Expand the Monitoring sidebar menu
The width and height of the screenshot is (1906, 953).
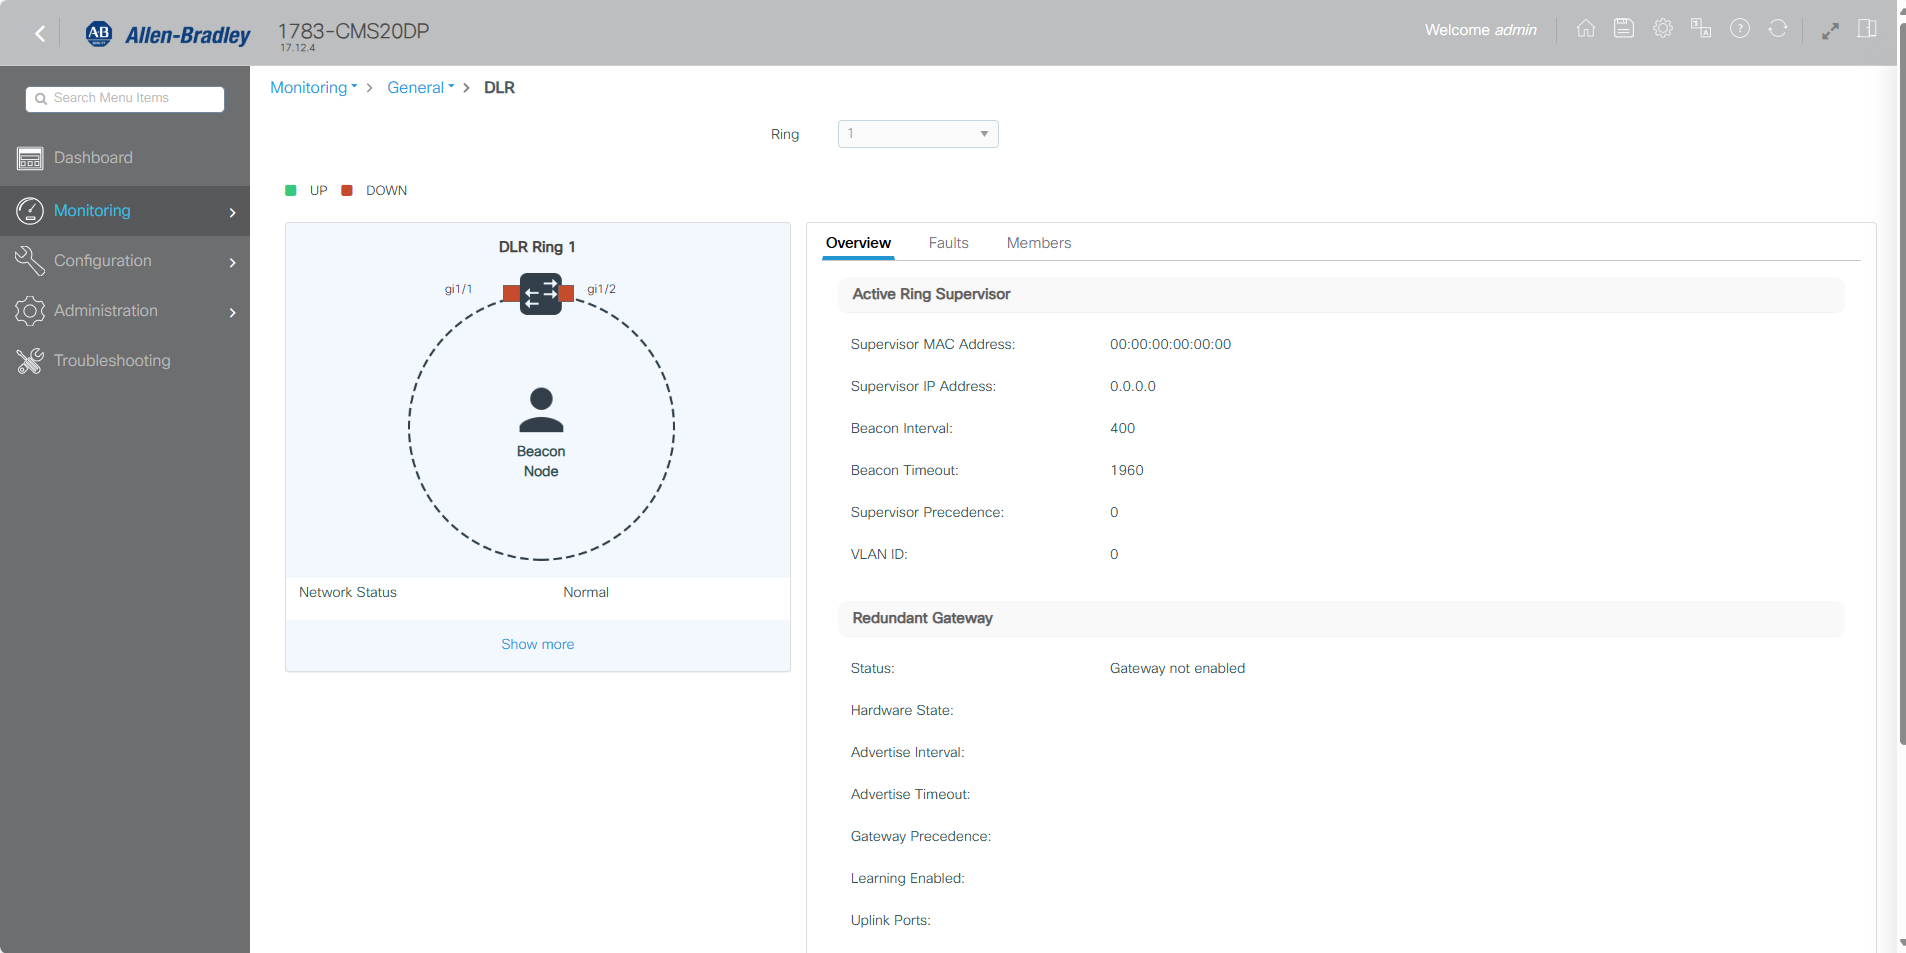pos(125,211)
